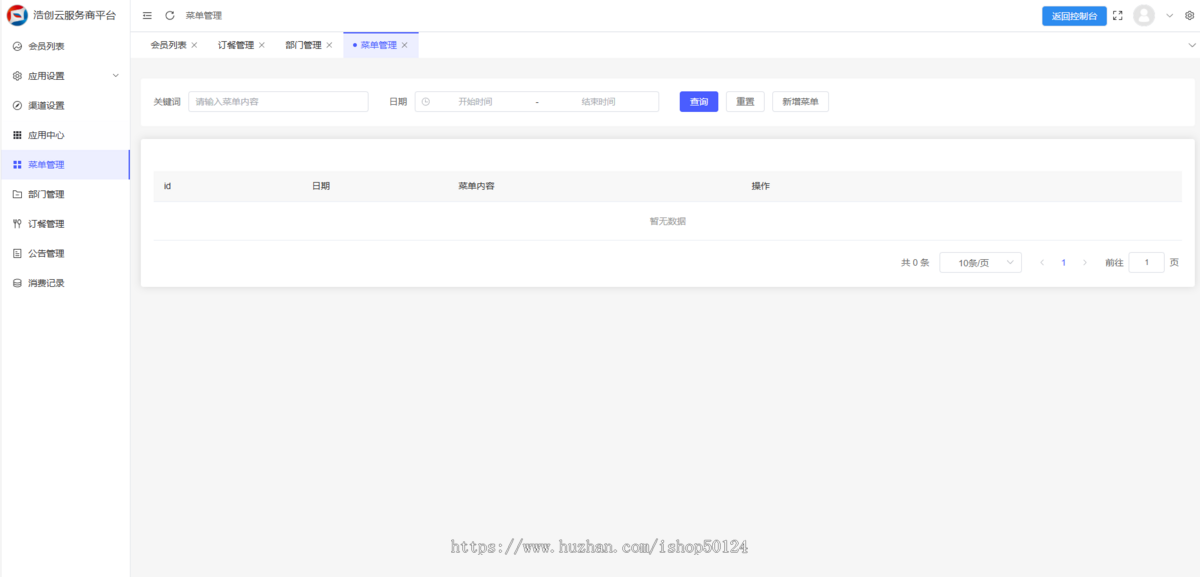The height and width of the screenshot is (577, 1200).
Task: Click the 查询 button
Action: point(699,102)
